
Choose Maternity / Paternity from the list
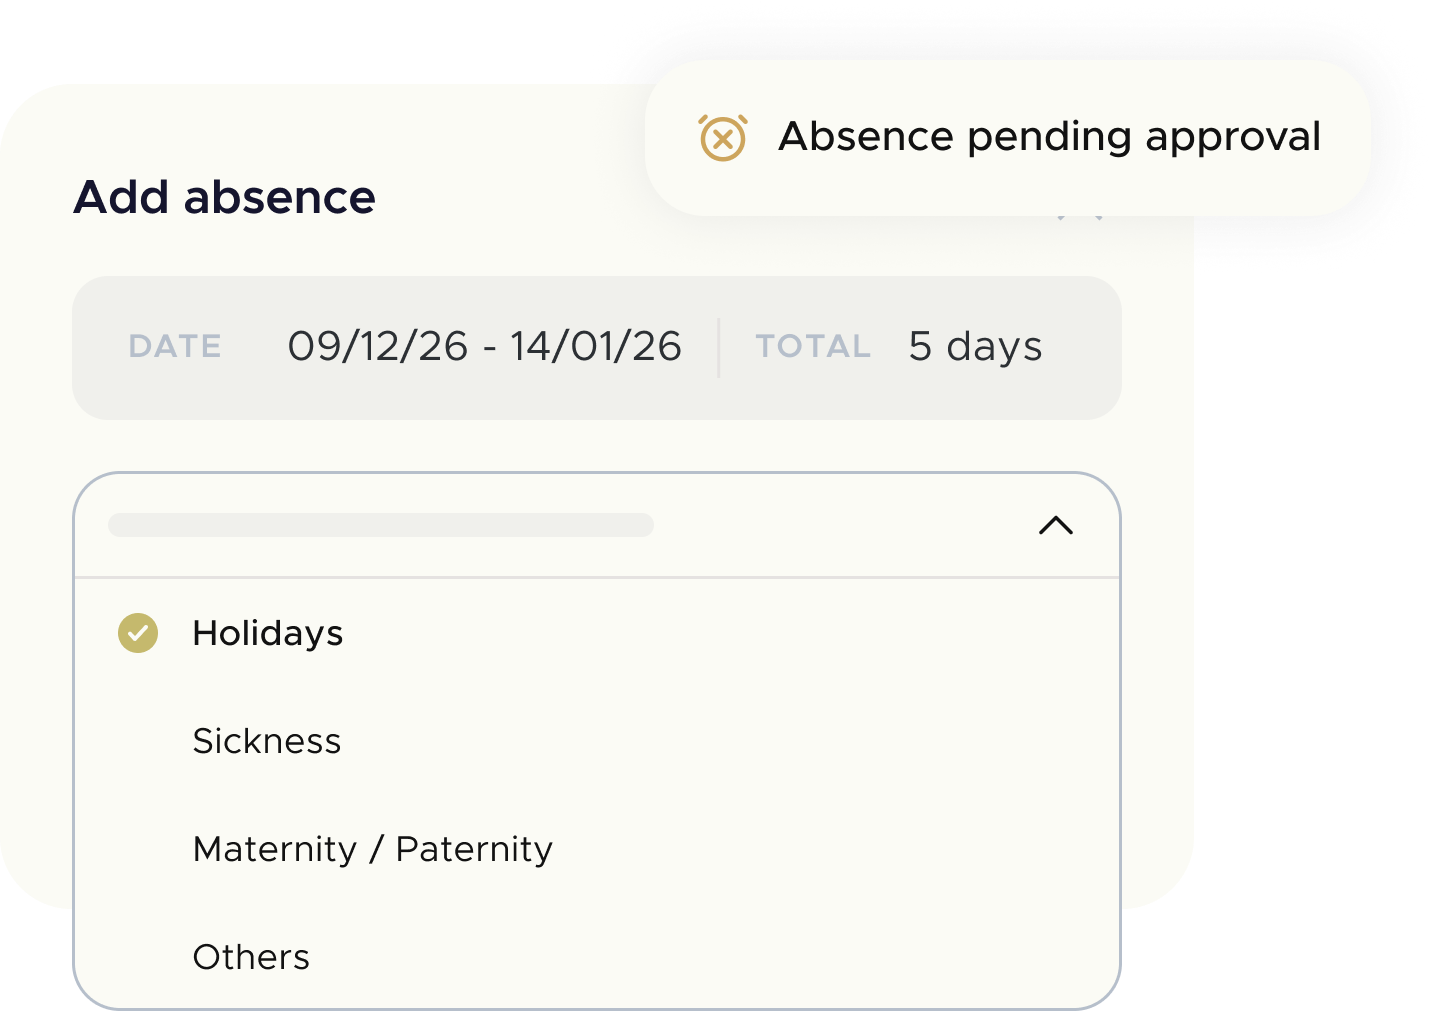pos(372,849)
